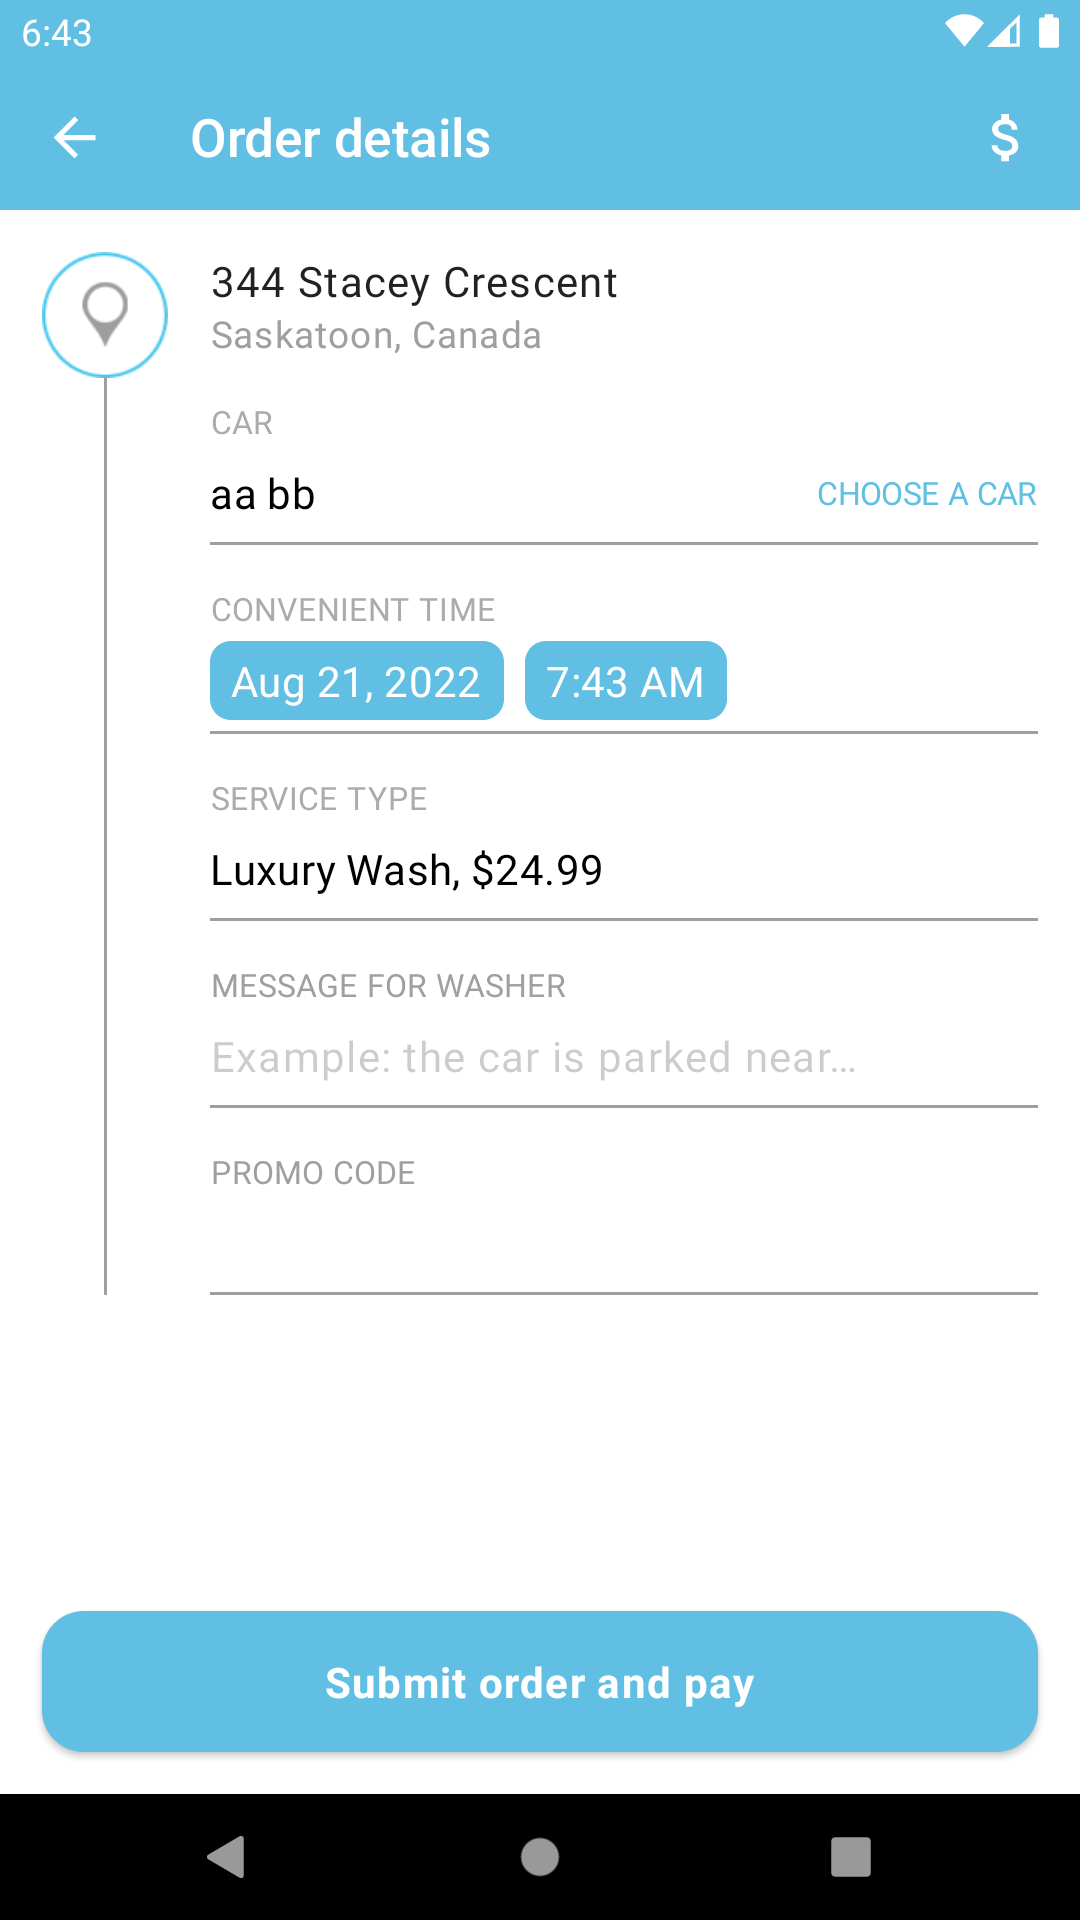This screenshot has width=1080, height=1920.
Task: Tap Saskatoon, Canada city text
Action: click(377, 336)
